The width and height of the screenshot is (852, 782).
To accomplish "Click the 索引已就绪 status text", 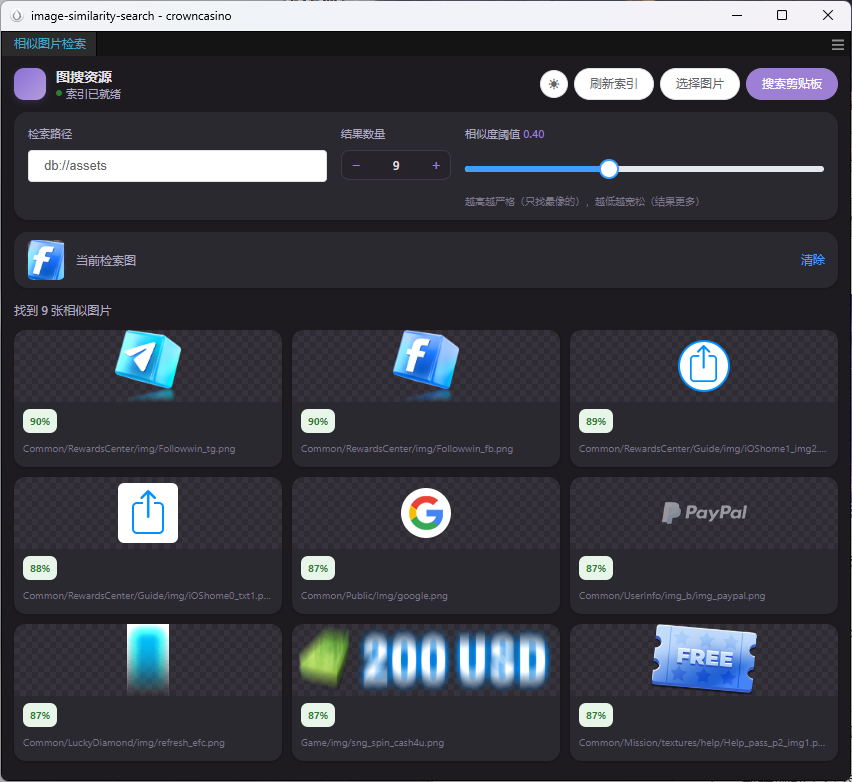I will click(x=93, y=94).
